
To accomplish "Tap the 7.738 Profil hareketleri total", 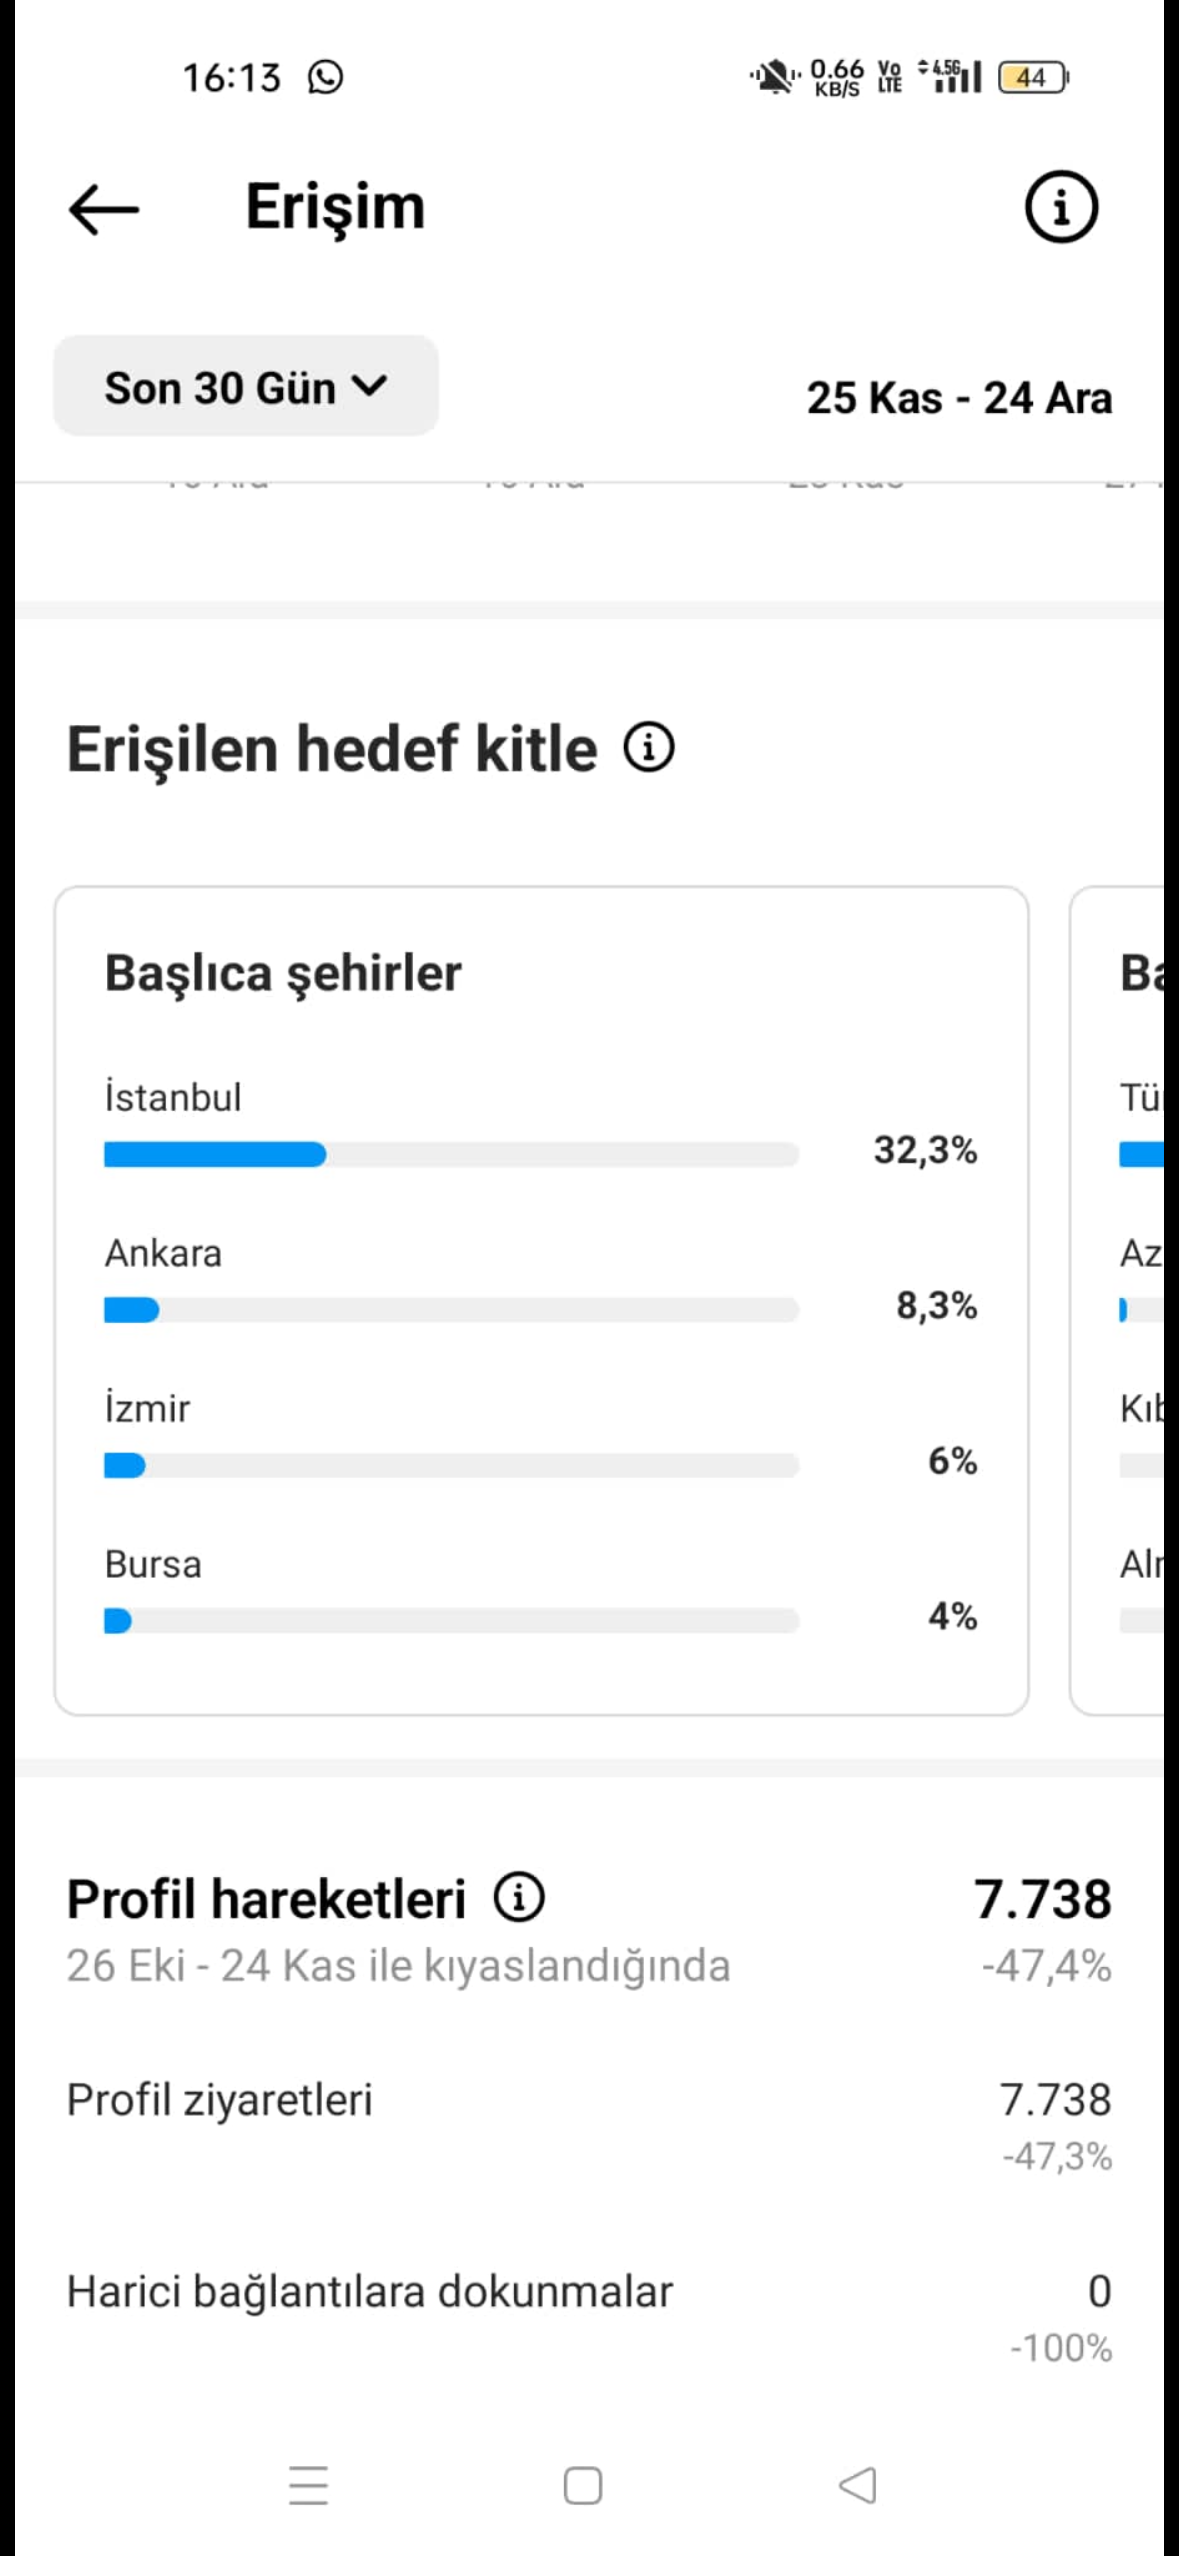I will 1042,1898.
